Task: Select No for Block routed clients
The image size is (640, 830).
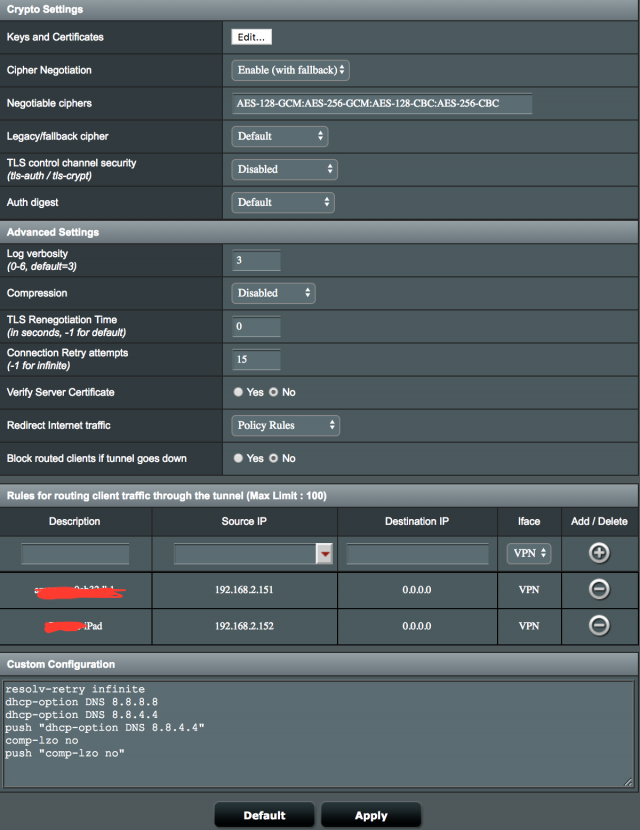Action: pyautogui.click(x=274, y=458)
